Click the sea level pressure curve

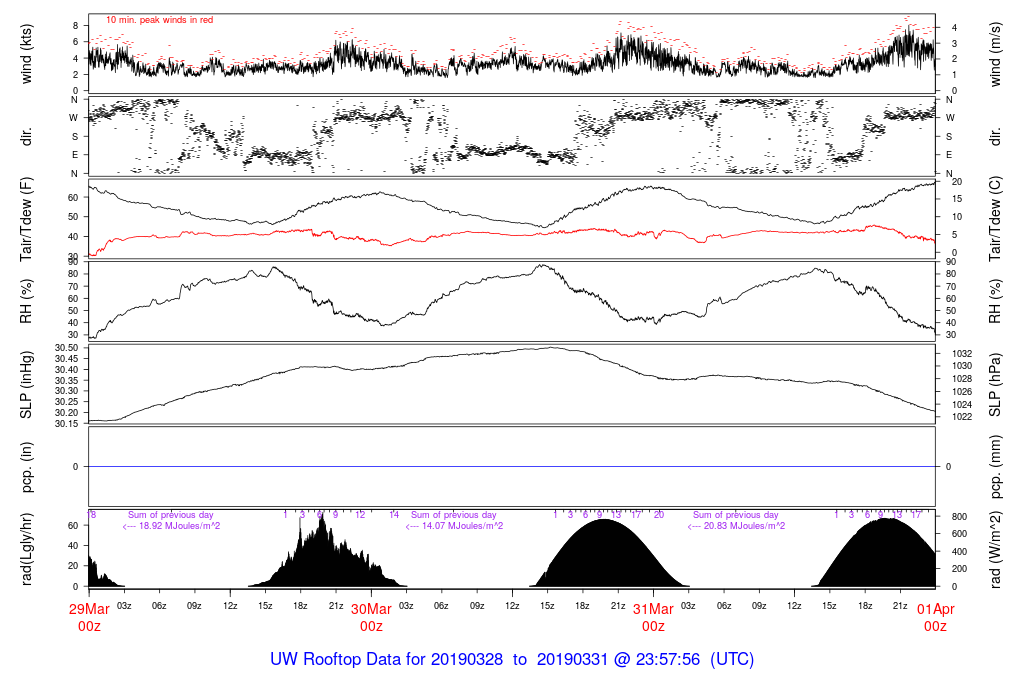(x=512, y=353)
